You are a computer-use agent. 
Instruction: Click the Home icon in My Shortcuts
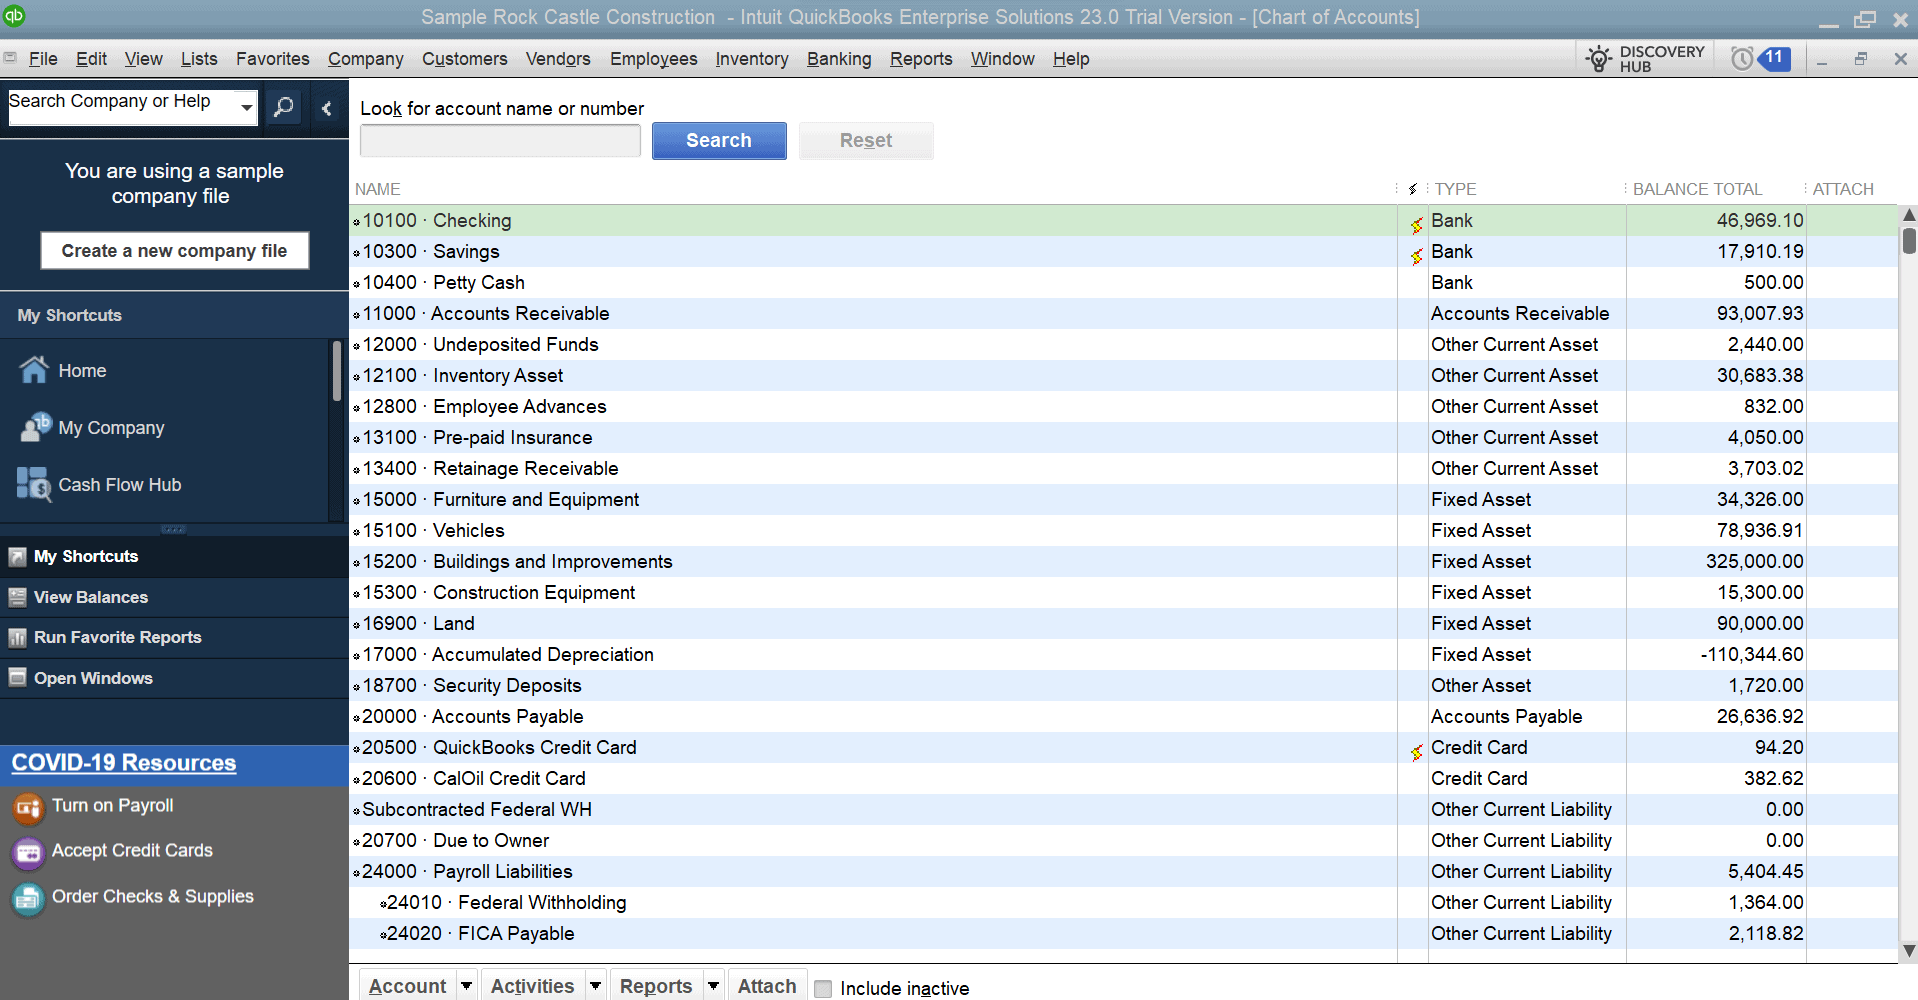pyautogui.click(x=34, y=370)
